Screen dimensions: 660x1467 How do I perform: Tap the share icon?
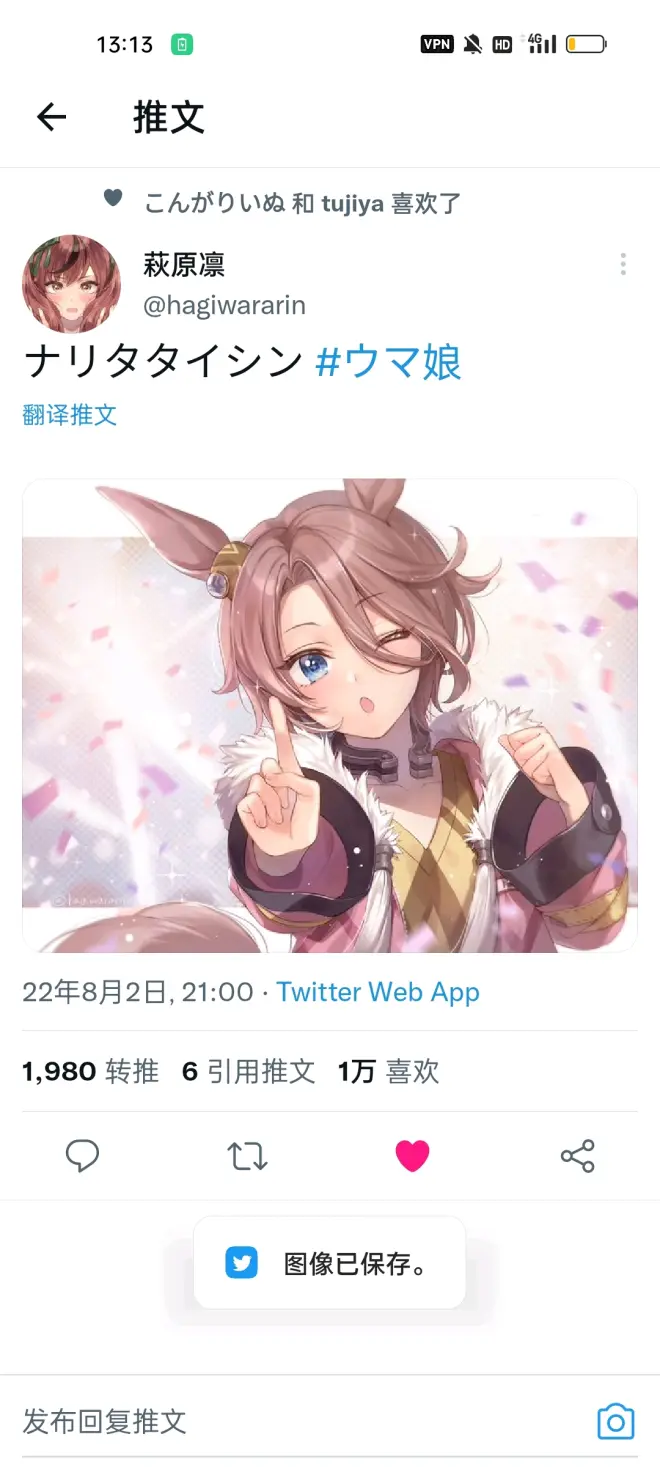[x=577, y=1156]
